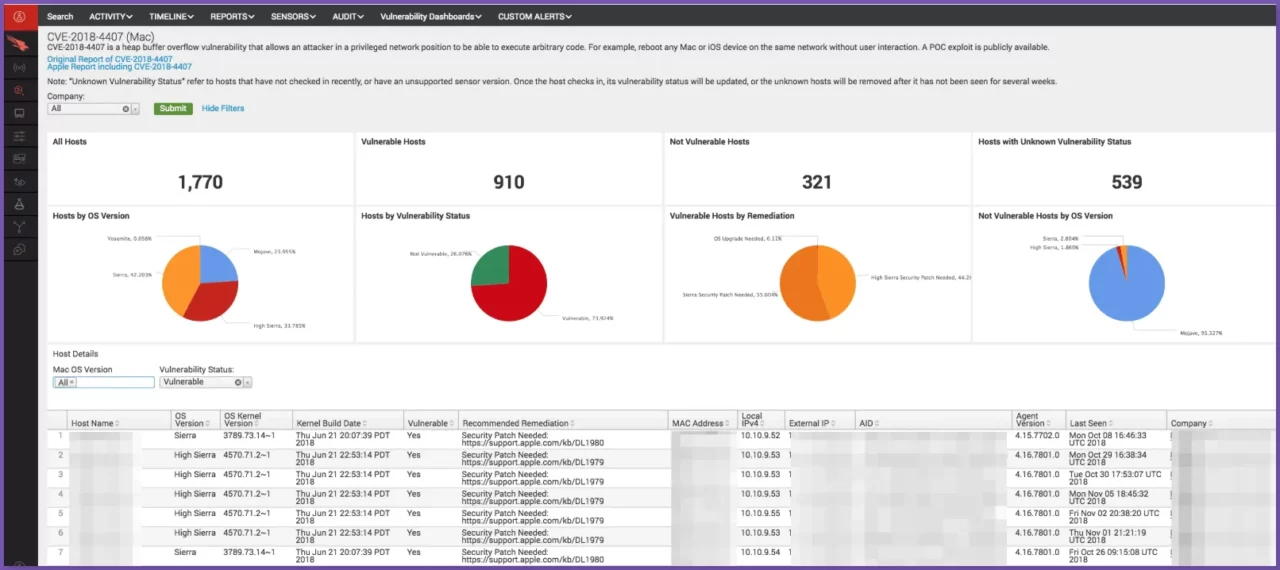Open the Activity radio-wave sidebar icon
The height and width of the screenshot is (570, 1280).
tap(19, 67)
